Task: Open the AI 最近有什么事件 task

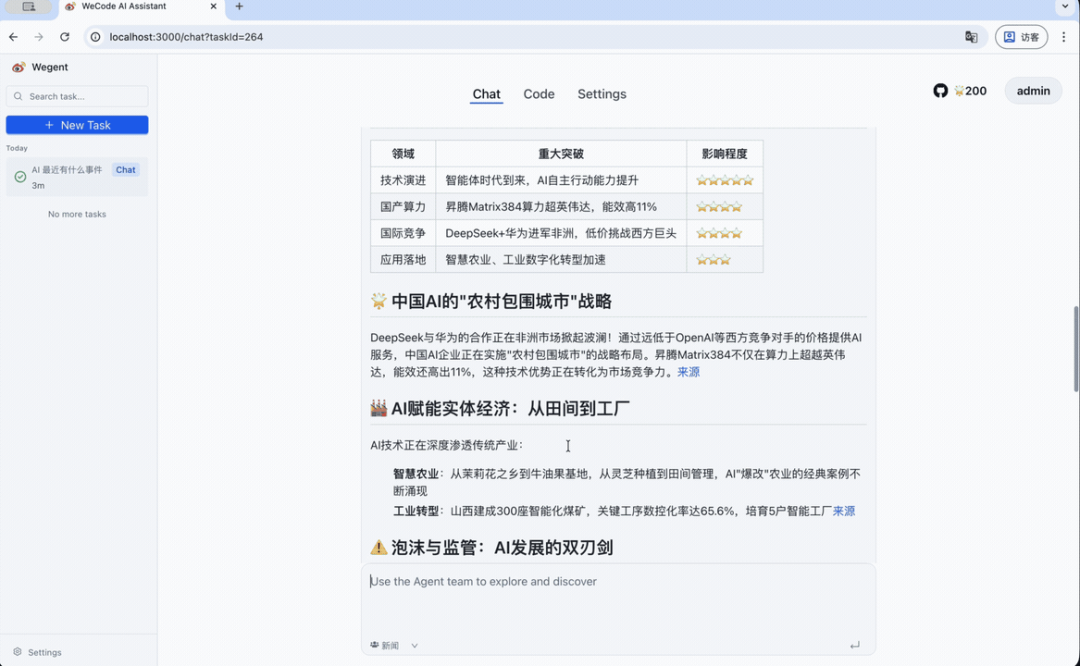Action: [x=77, y=177]
